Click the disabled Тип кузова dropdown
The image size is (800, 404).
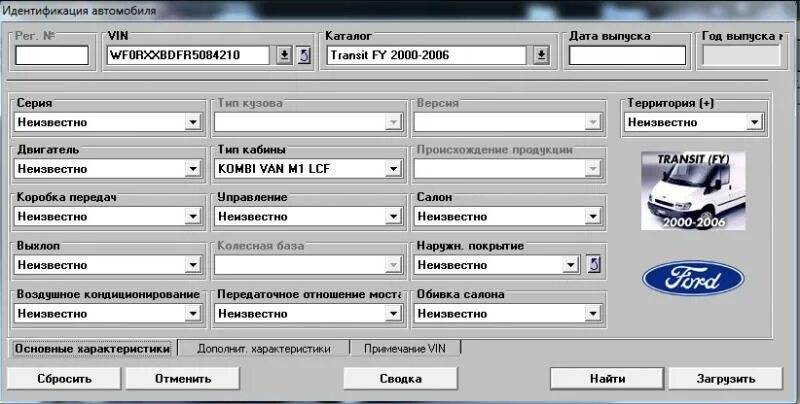coord(308,122)
